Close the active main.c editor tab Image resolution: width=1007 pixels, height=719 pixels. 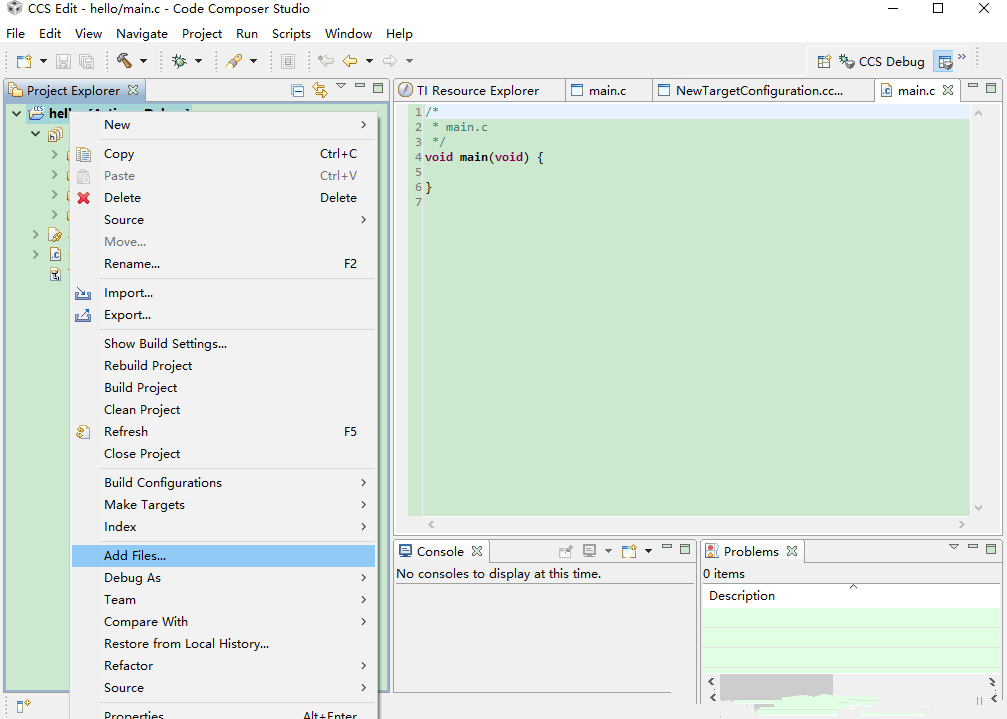click(948, 90)
